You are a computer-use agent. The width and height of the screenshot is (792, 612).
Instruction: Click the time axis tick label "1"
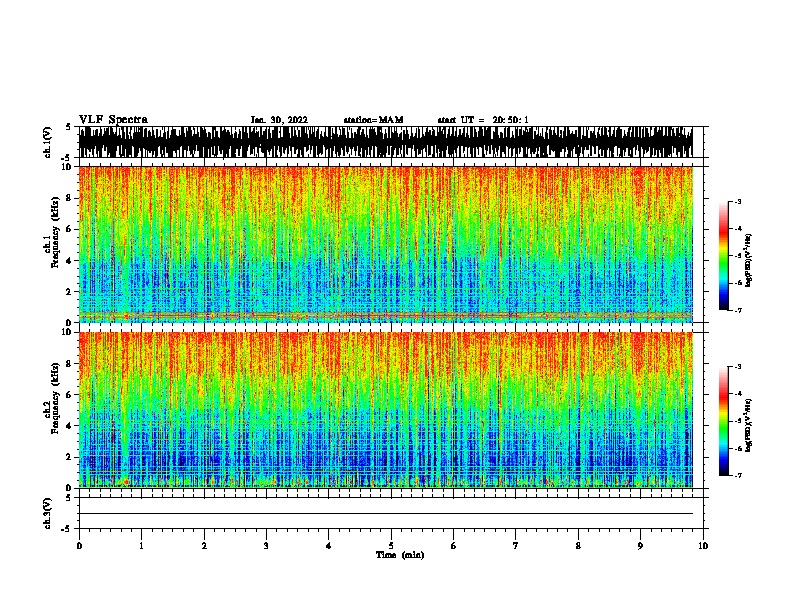pyautogui.click(x=141, y=546)
